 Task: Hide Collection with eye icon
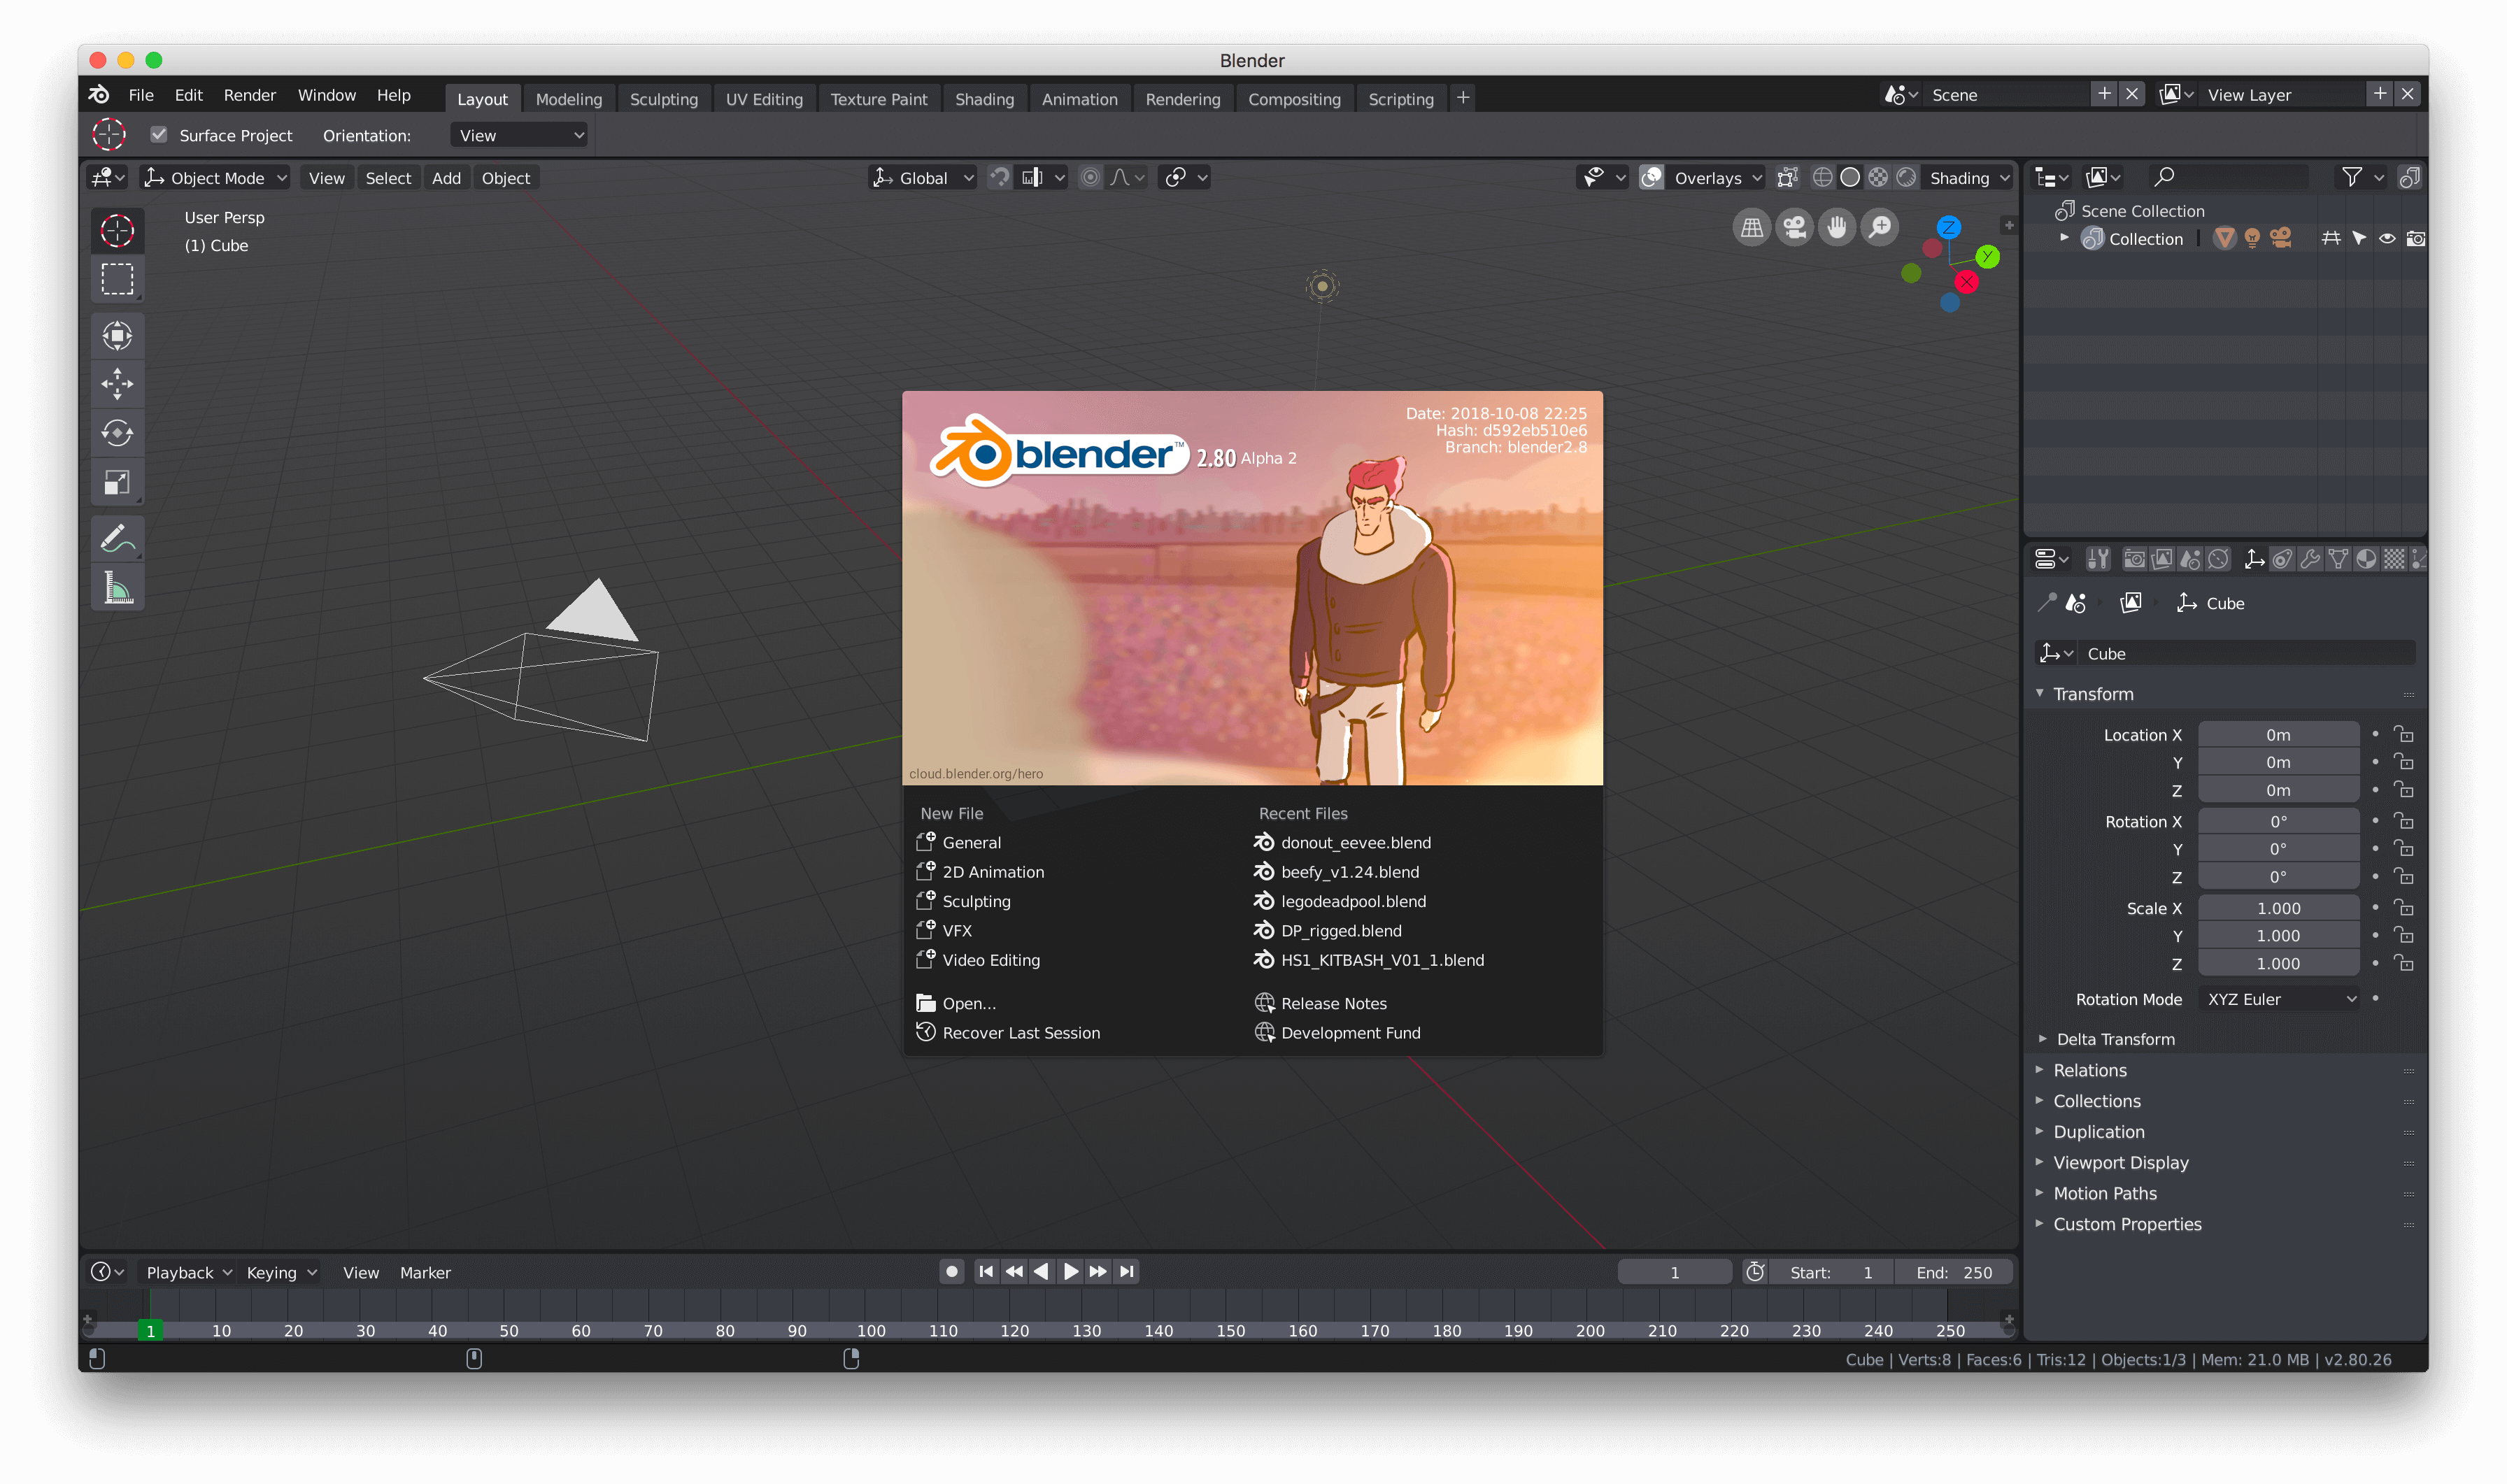2387,239
